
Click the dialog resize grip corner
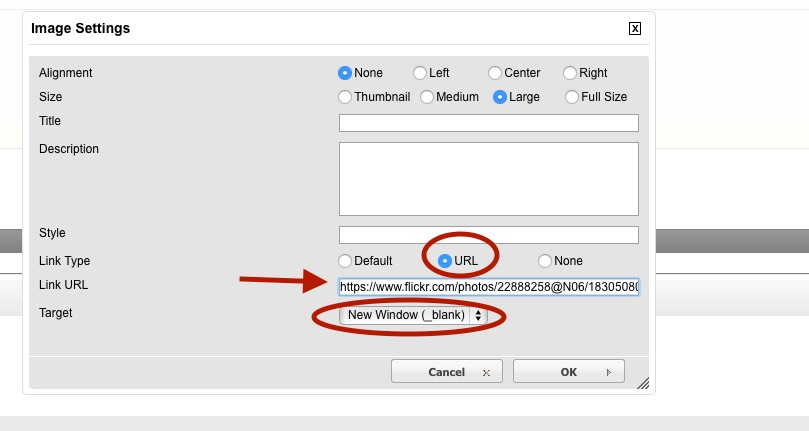coord(643,382)
